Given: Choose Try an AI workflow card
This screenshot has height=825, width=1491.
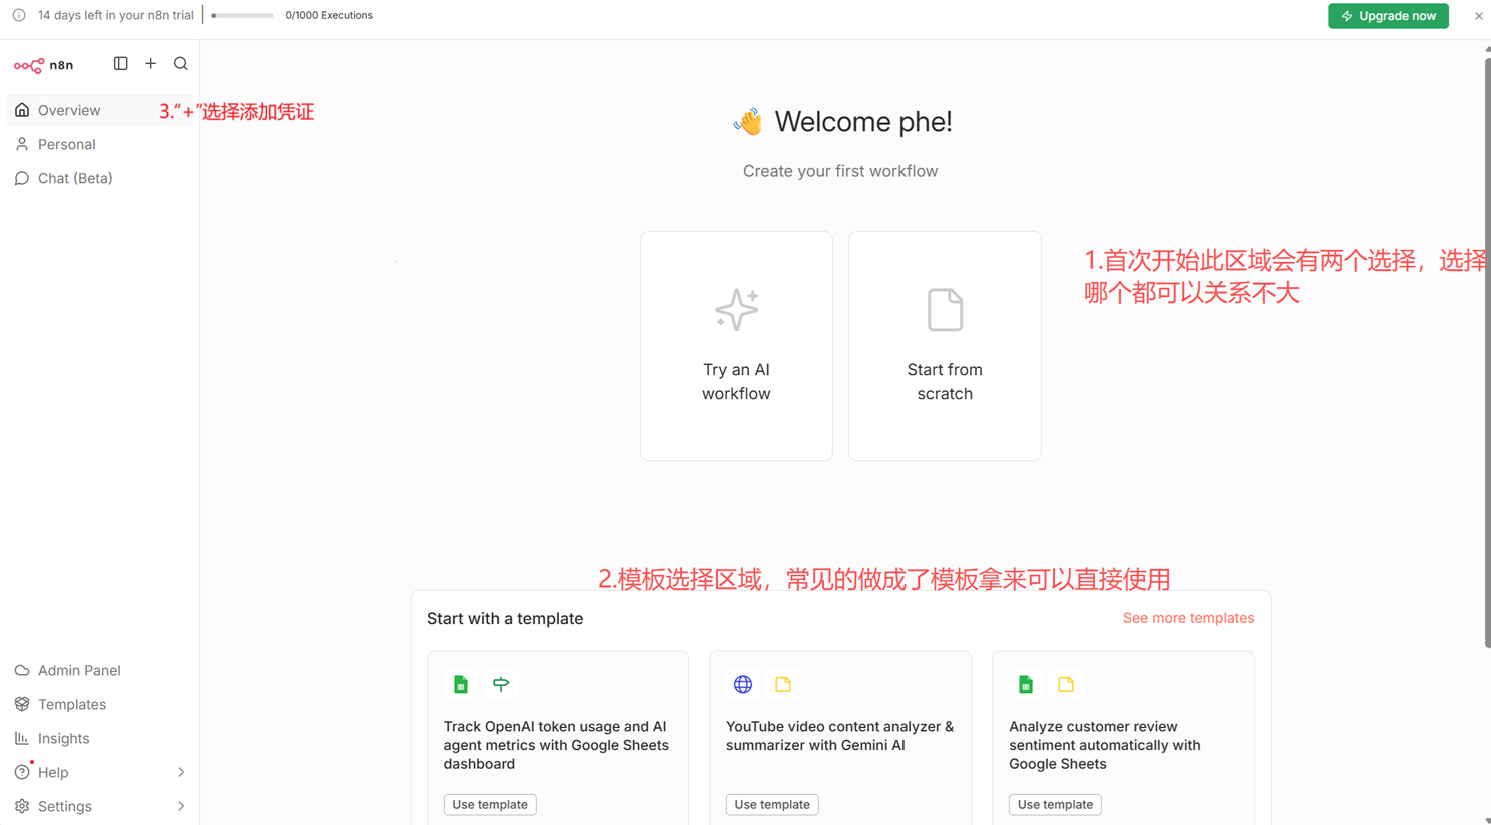Looking at the screenshot, I should click(737, 346).
